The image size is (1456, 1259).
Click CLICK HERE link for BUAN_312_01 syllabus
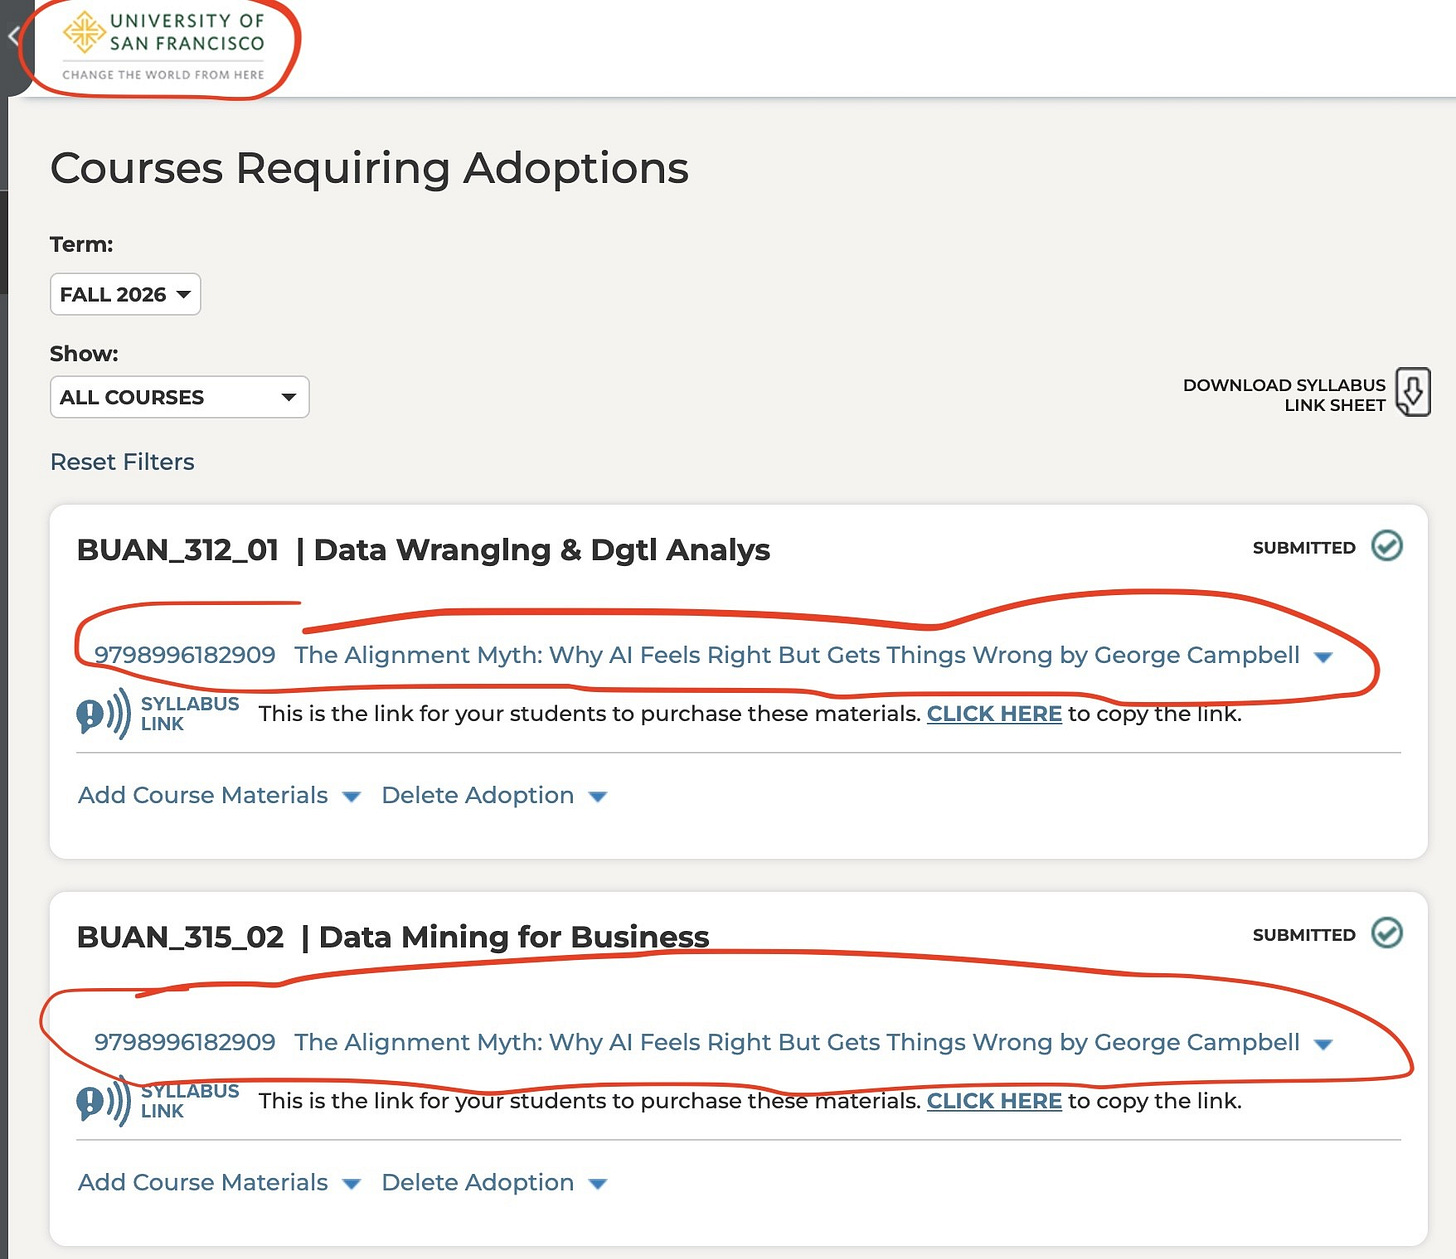click(x=994, y=714)
